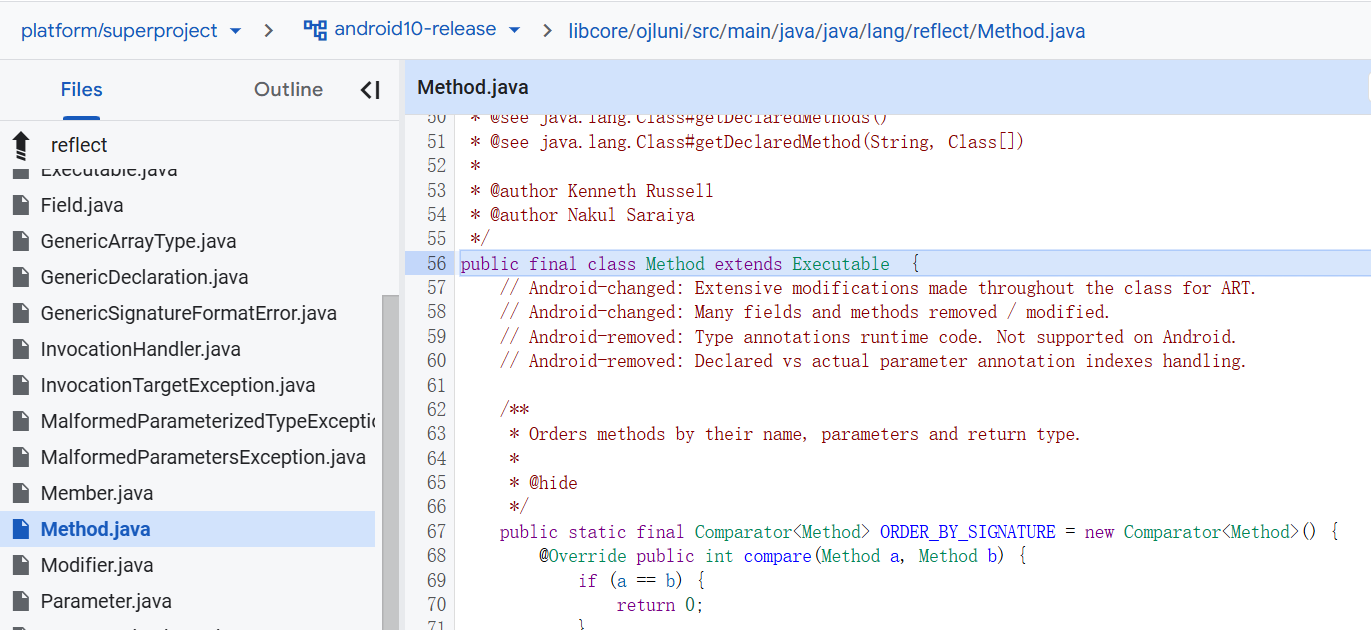1371x630 pixels.
Task: Open Modifier.java in the file list
Action: point(97,565)
